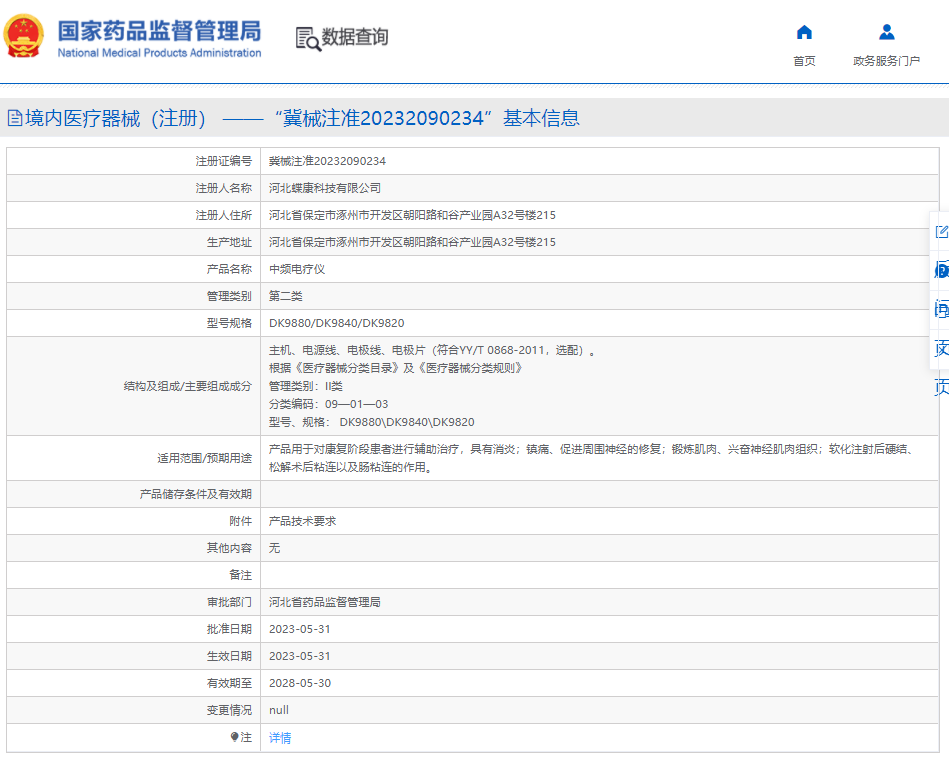
Task: Click intended use text starting 产品用于对康复阶段
Action: click(591, 458)
